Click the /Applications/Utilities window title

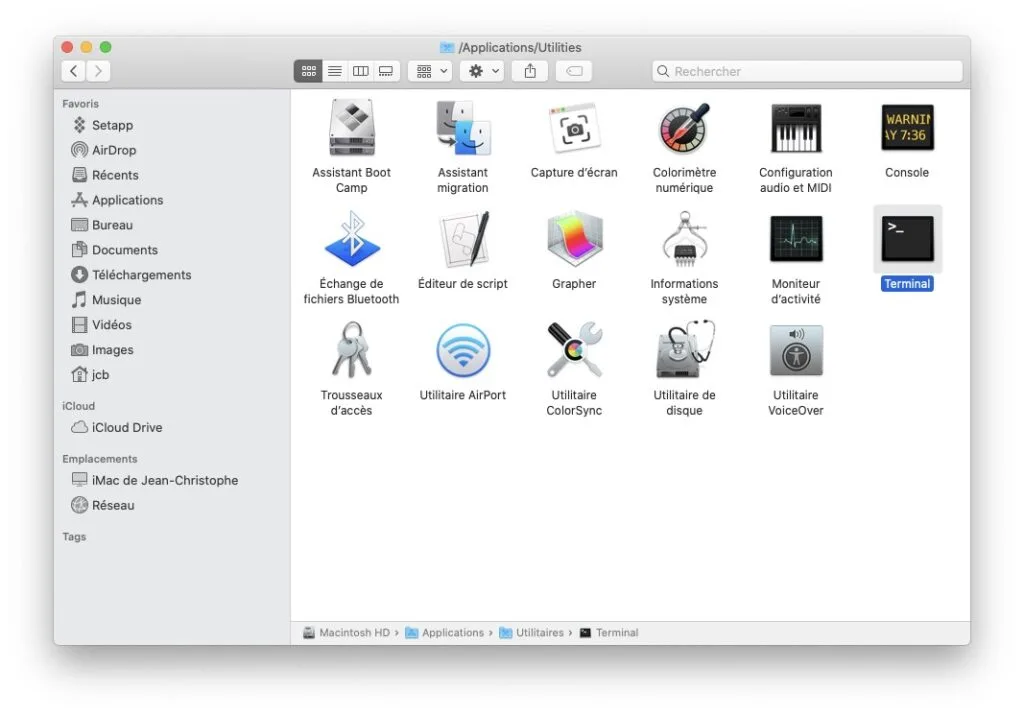click(520, 47)
